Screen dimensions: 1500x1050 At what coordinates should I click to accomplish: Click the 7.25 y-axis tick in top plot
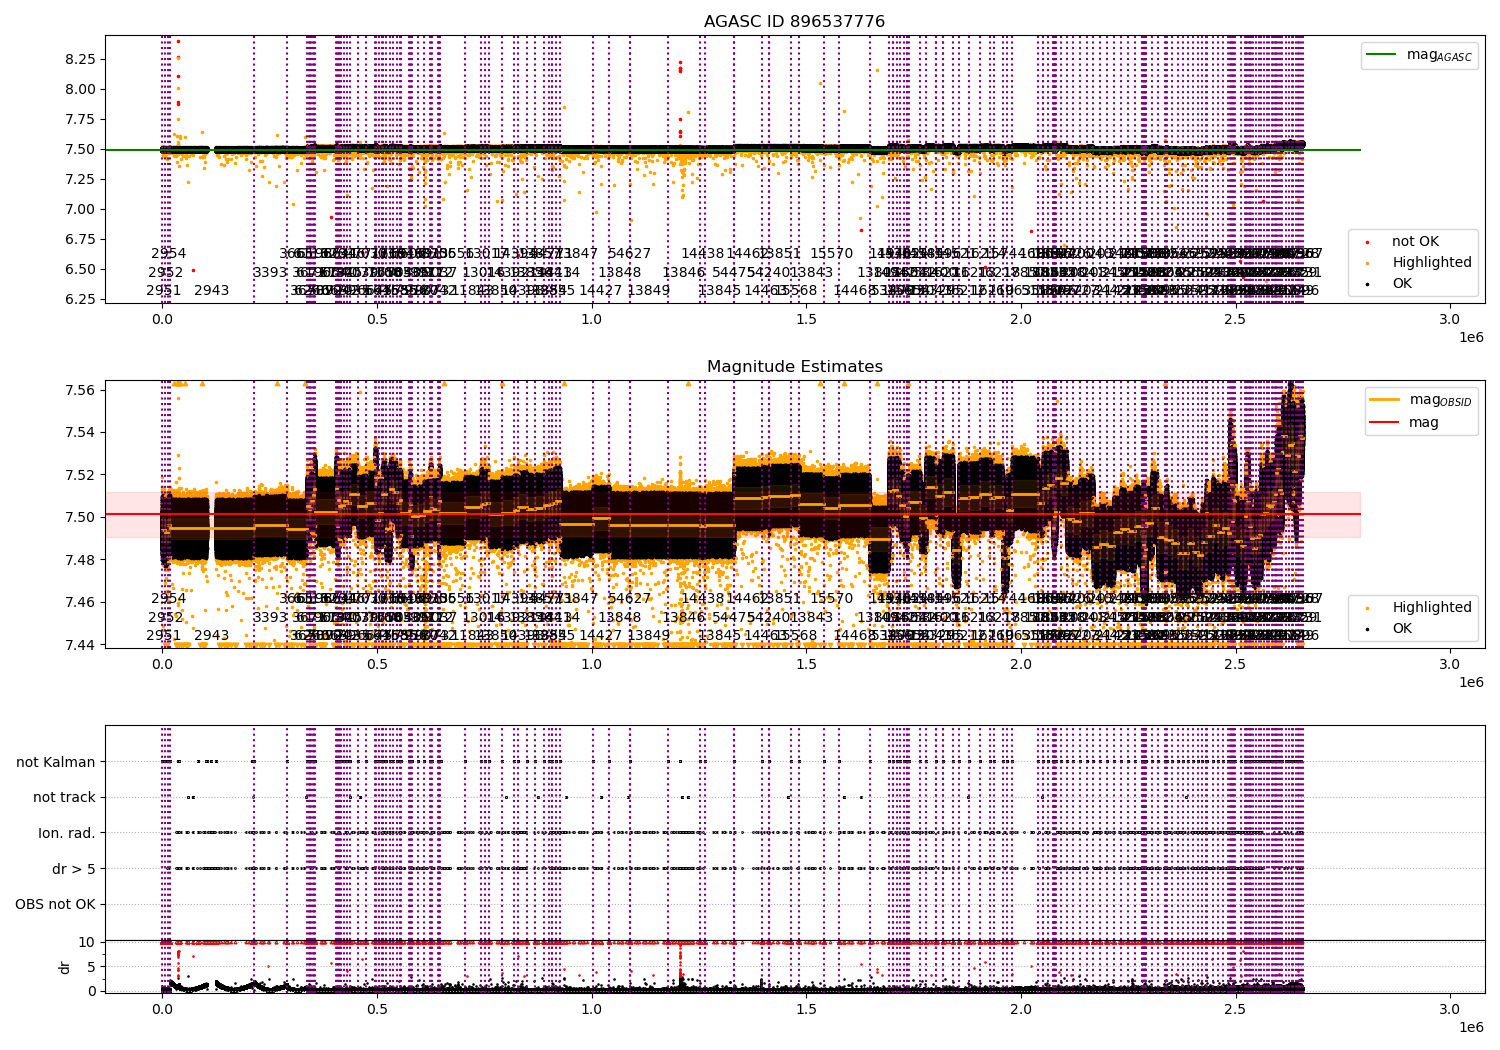(80, 179)
